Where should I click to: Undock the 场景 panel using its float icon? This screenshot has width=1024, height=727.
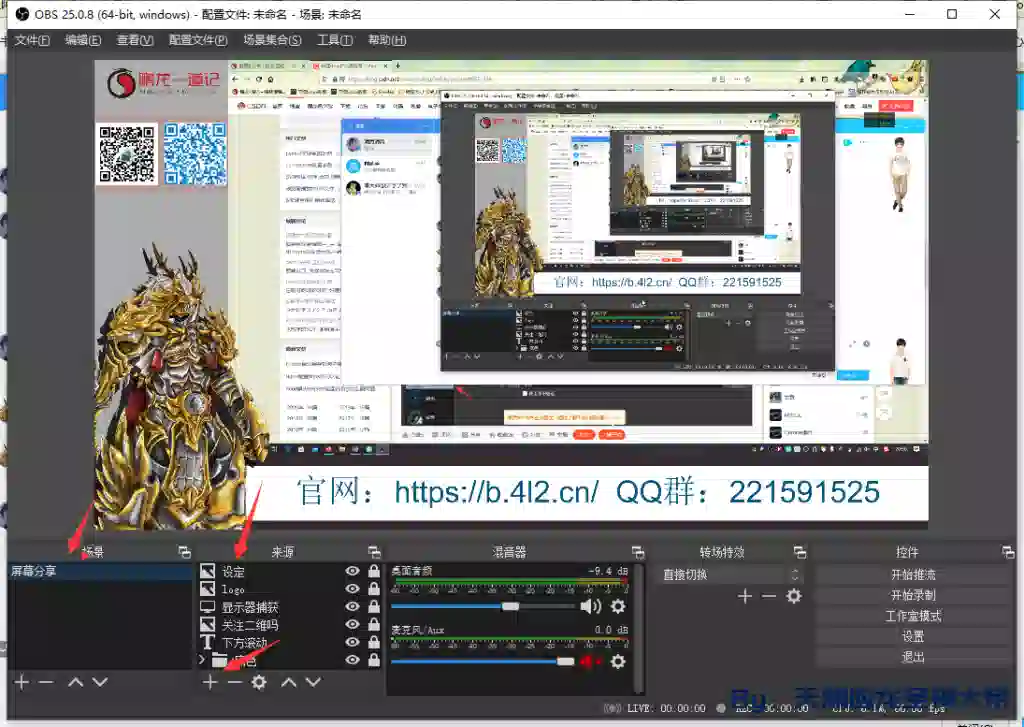coord(185,552)
